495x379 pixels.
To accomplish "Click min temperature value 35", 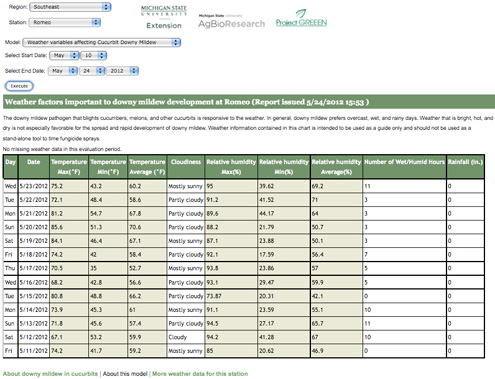I will (x=108, y=268).
